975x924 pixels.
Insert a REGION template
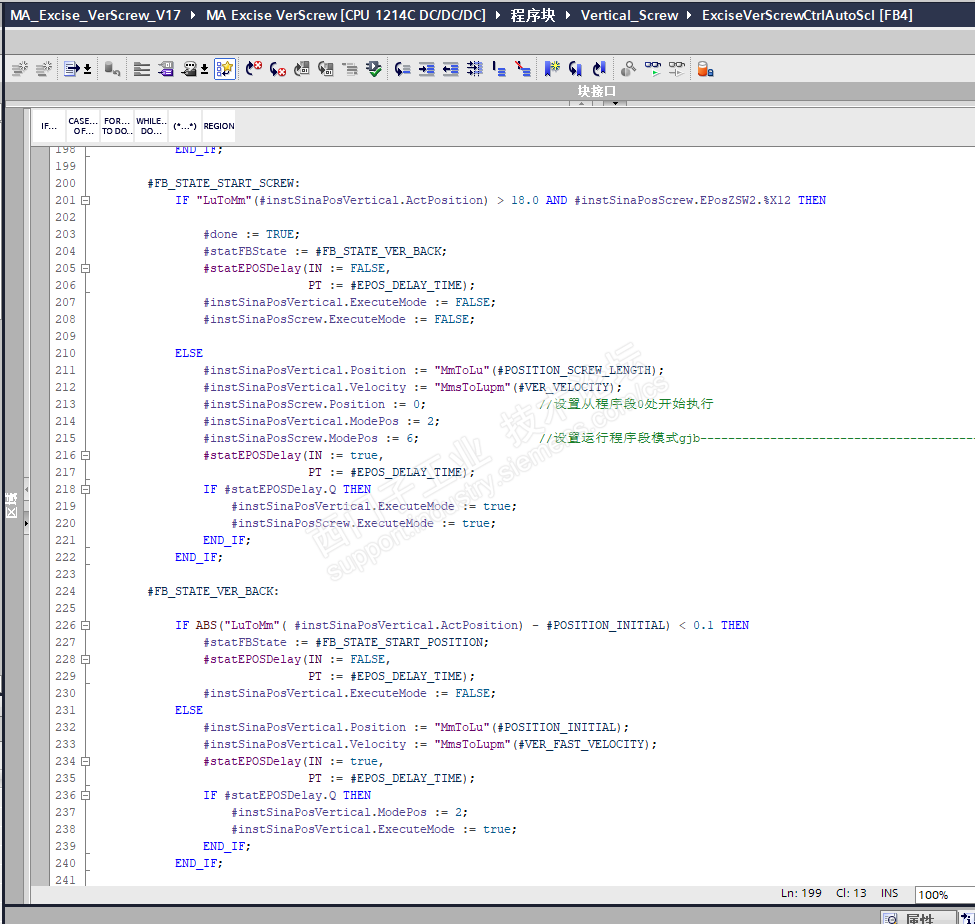(219, 127)
